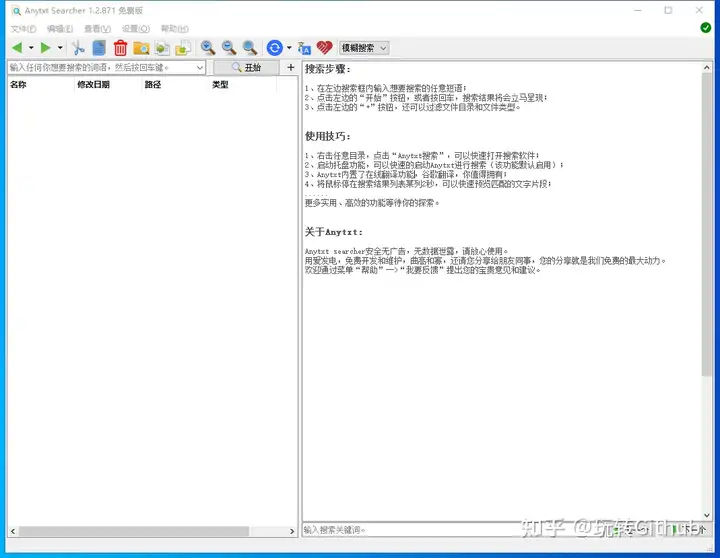Image resolution: width=720 pixels, height=558 pixels.
Task: Click the red heart donate icon
Action: (x=325, y=48)
